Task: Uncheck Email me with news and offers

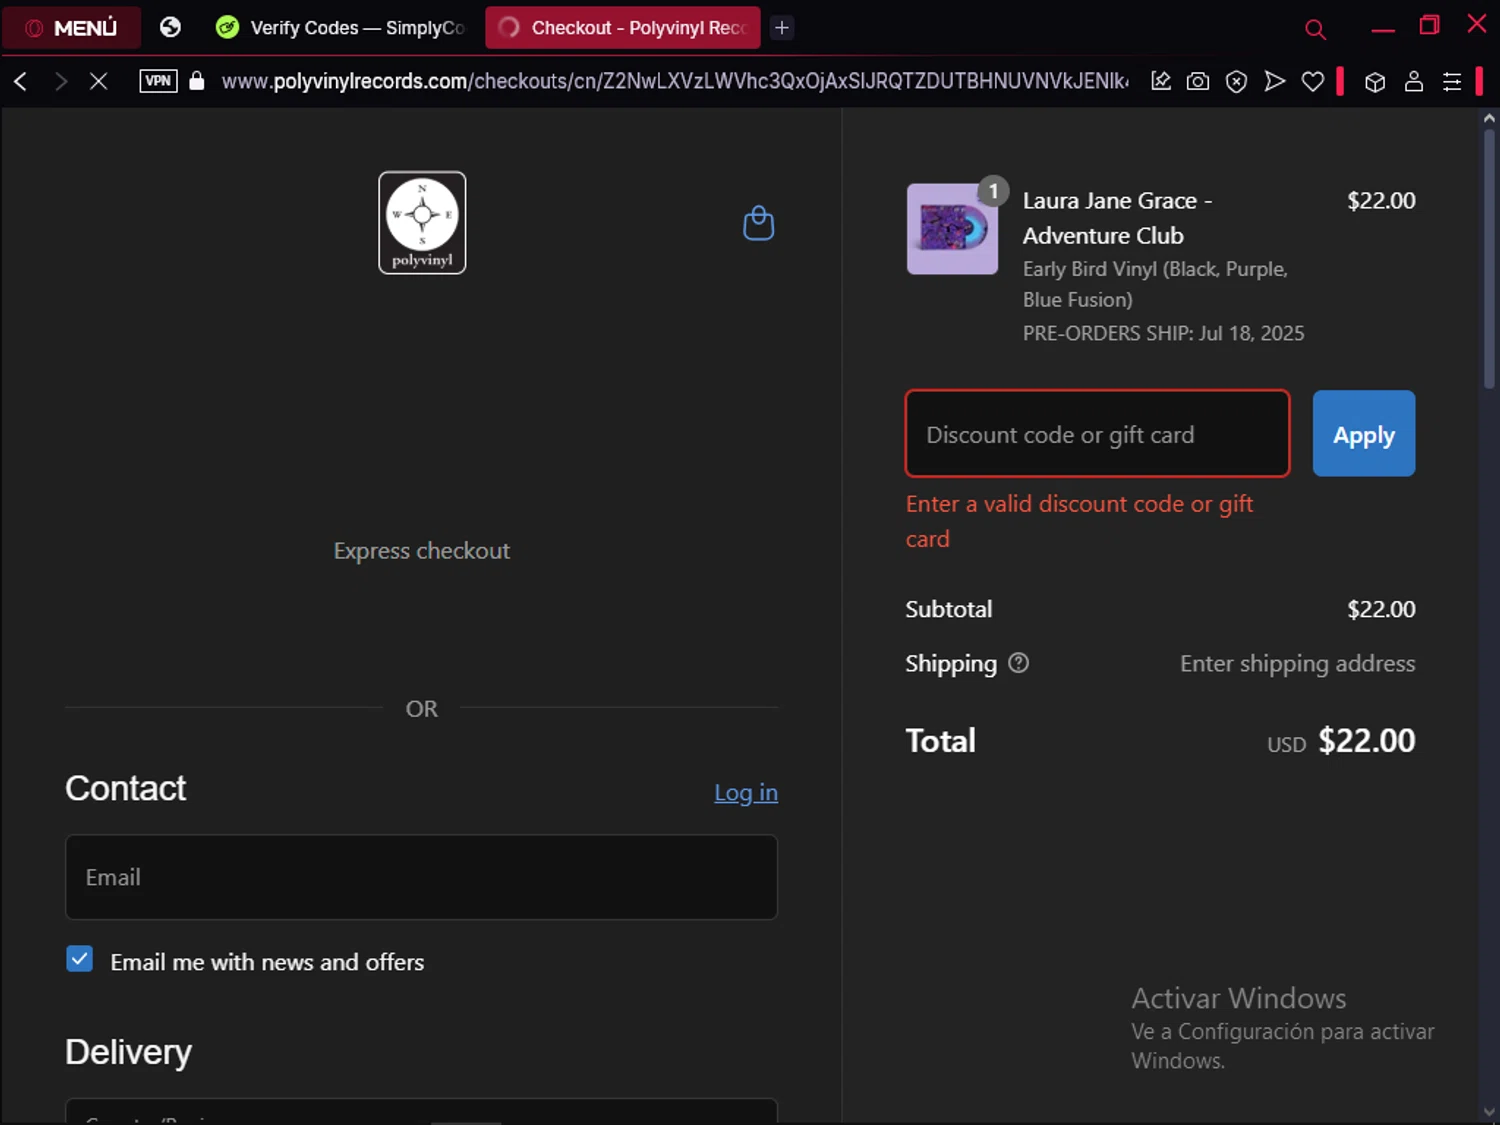Action: [x=80, y=960]
